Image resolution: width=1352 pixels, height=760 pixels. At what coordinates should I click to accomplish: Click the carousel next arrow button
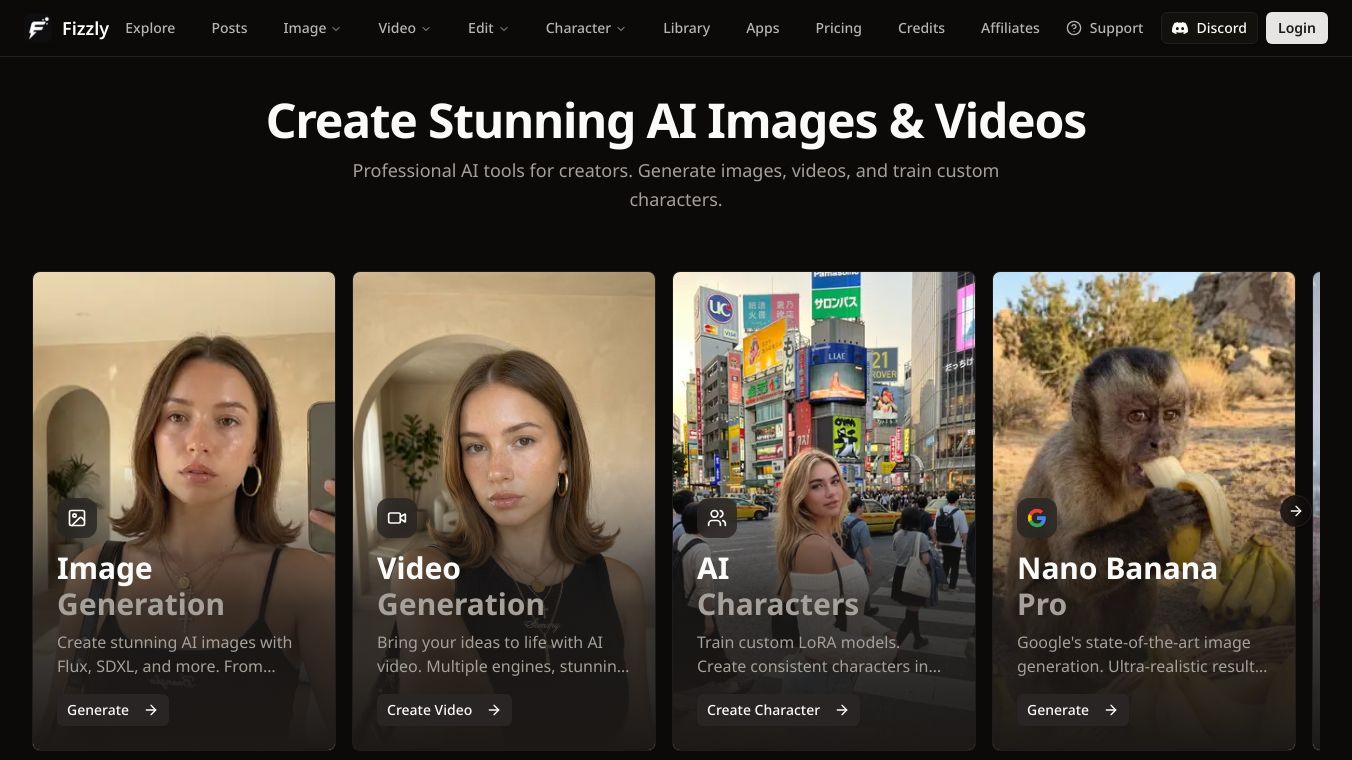click(x=1295, y=511)
